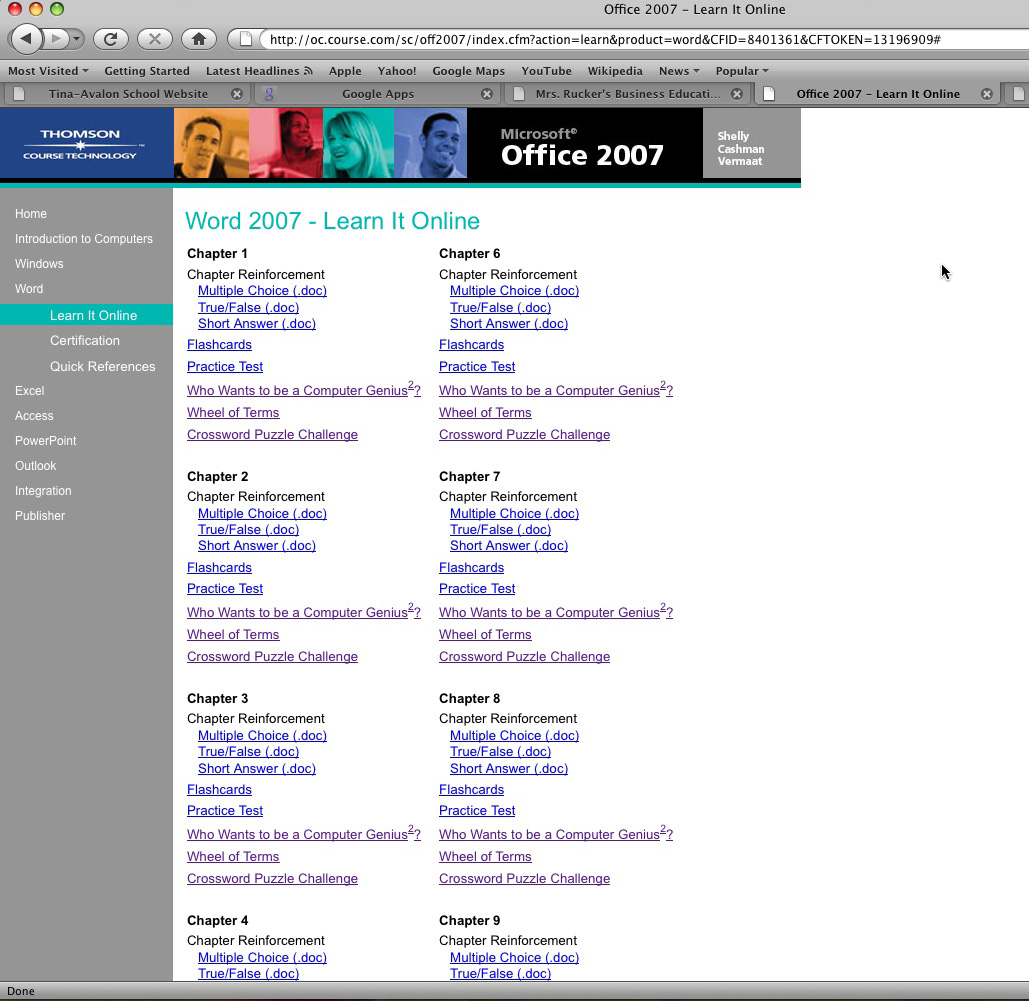Screen dimensions: 1029x1001
Task: Open Chapter 6 Crossword Puzzle Challenge
Action: coord(524,435)
